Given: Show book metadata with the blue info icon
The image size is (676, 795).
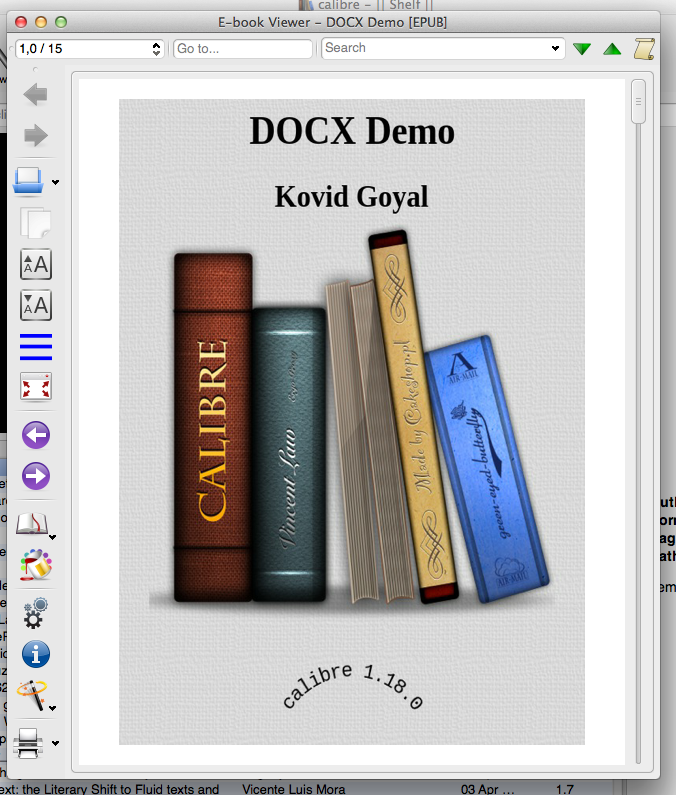Looking at the screenshot, I should [x=35, y=654].
